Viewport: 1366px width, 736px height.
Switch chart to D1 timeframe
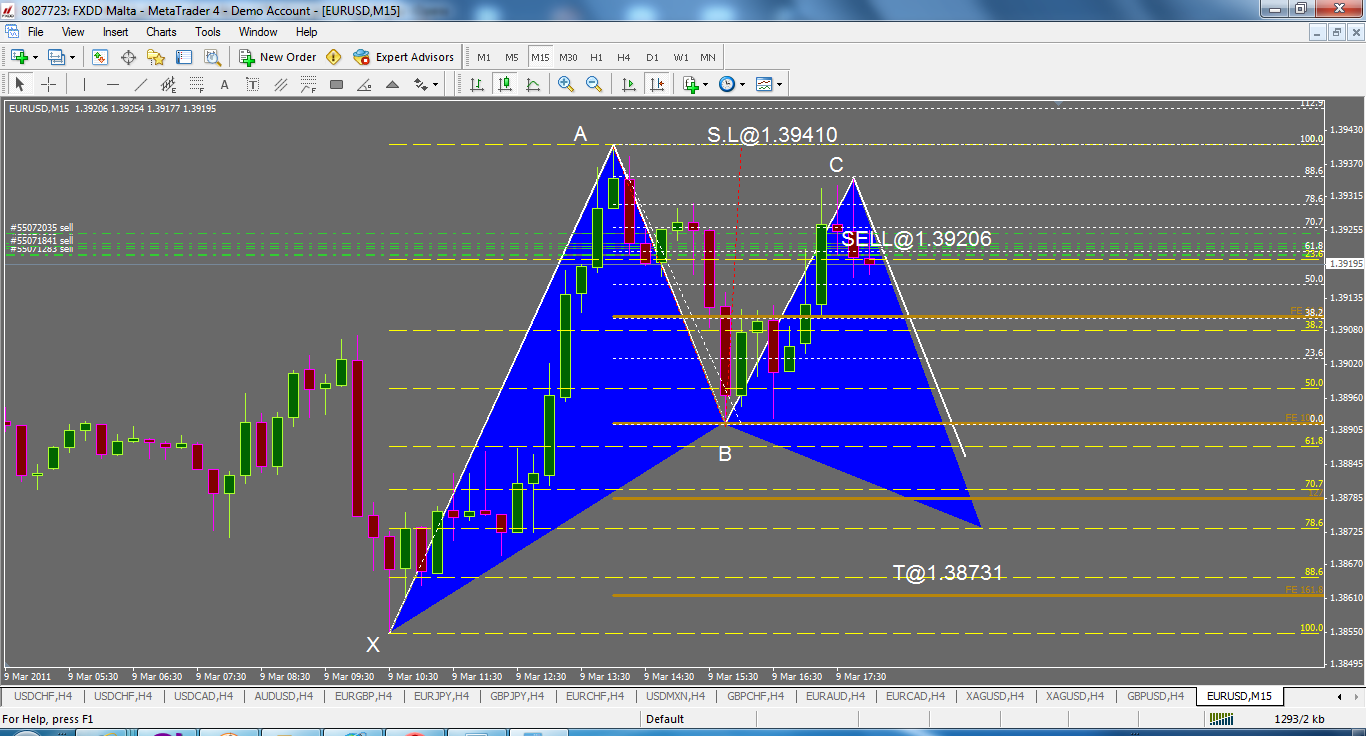click(x=652, y=57)
